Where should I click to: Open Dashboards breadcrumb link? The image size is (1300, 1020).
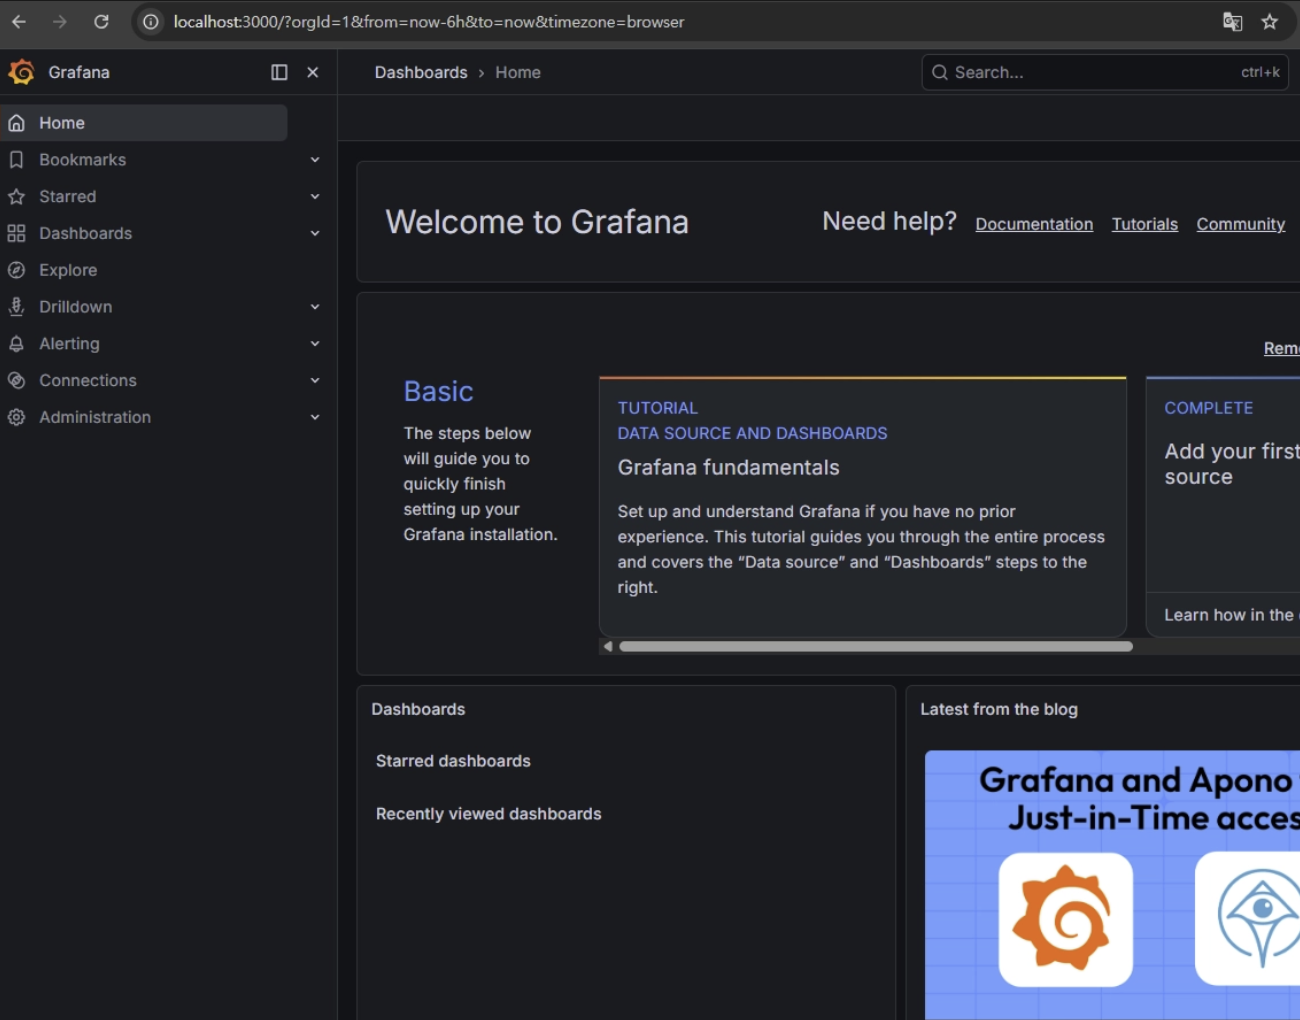(420, 72)
